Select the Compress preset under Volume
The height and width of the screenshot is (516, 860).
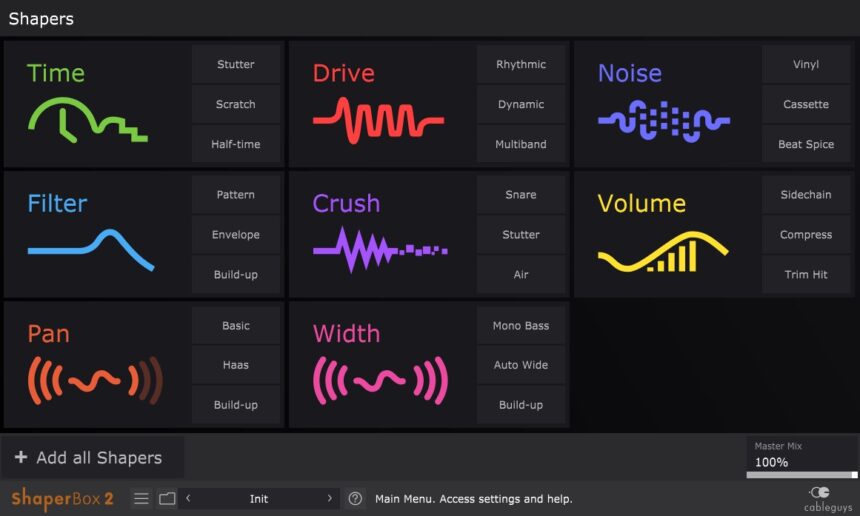coord(806,235)
